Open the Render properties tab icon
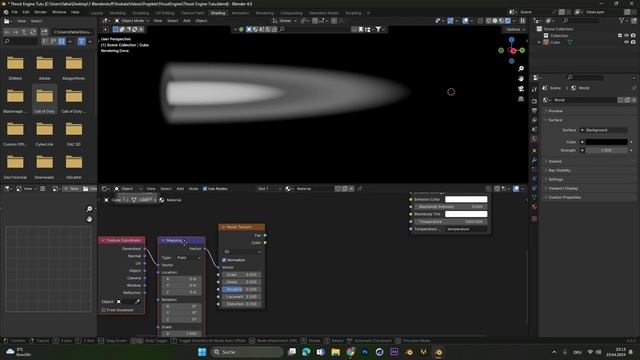This screenshot has width=640, height=360. (x=534, y=101)
